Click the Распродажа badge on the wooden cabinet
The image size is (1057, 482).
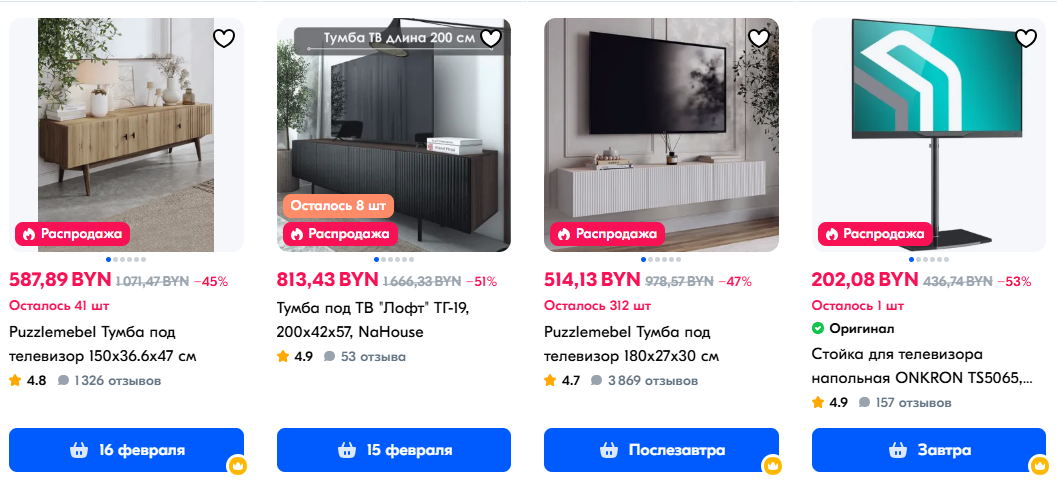73,235
